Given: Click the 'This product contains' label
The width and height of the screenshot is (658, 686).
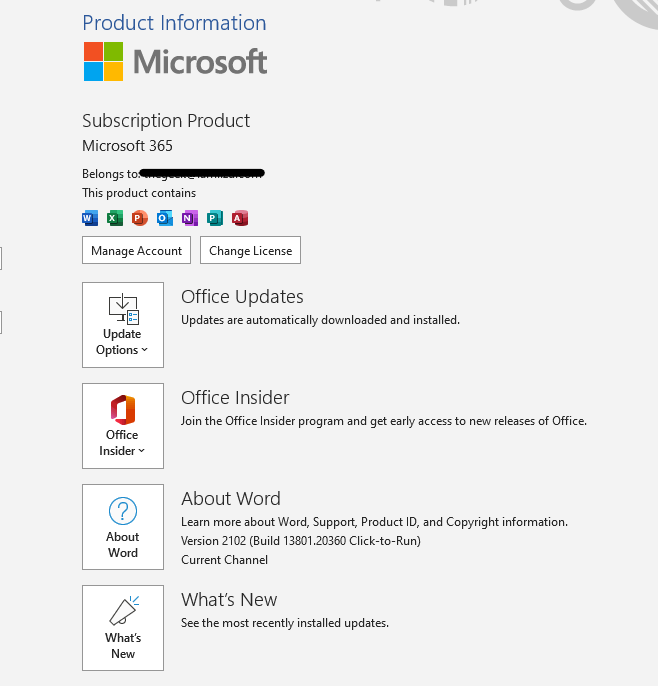Looking at the screenshot, I should (x=139, y=193).
